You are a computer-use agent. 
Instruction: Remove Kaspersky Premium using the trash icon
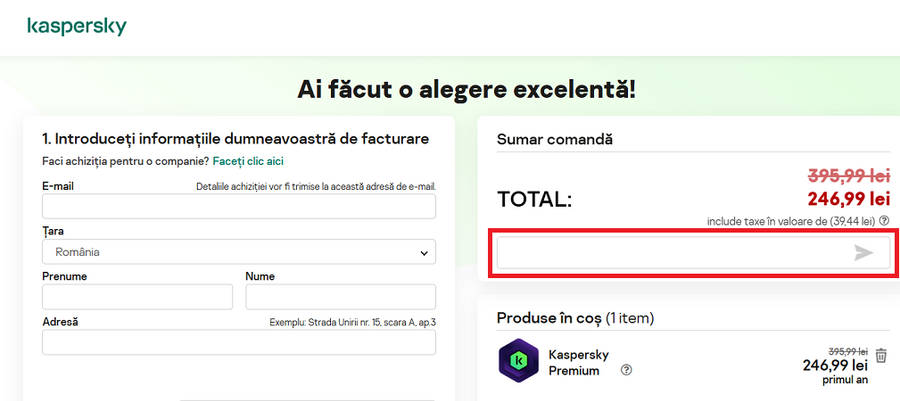881,356
